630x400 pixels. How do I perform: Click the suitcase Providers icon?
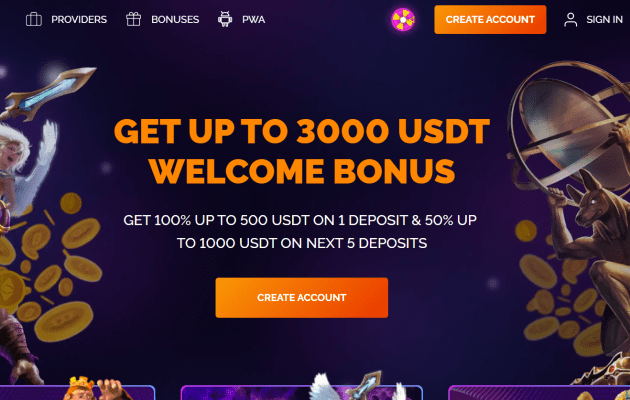(x=34, y=19)
